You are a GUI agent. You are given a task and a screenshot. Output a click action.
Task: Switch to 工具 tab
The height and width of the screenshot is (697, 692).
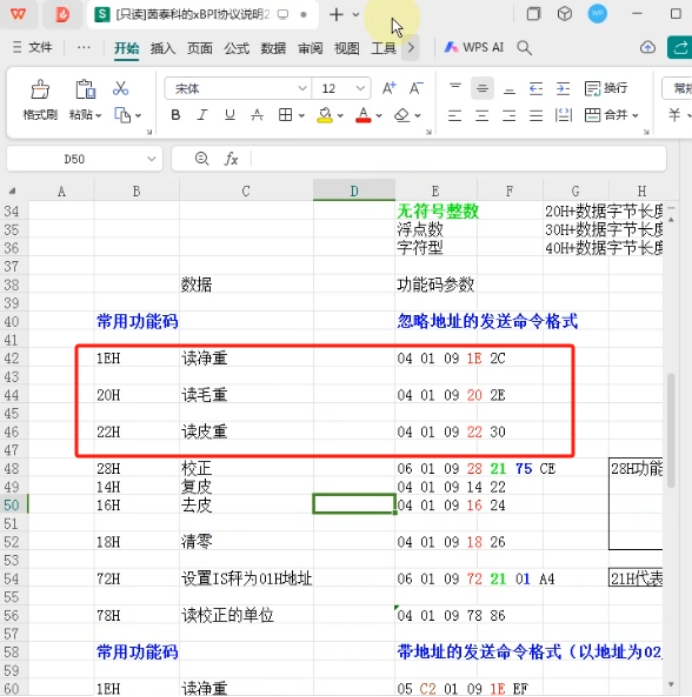[x=384, y=48]
